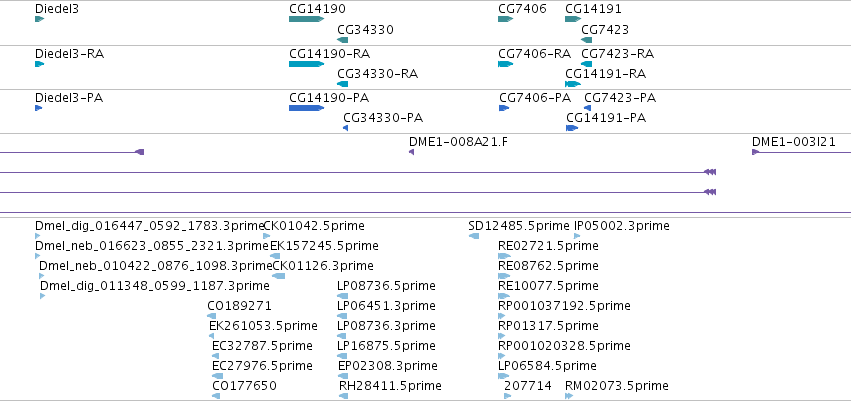The width and height of the screenshot is (851, 401).
Task: Open transcript CG14190-RA
Action: point(329,54)
